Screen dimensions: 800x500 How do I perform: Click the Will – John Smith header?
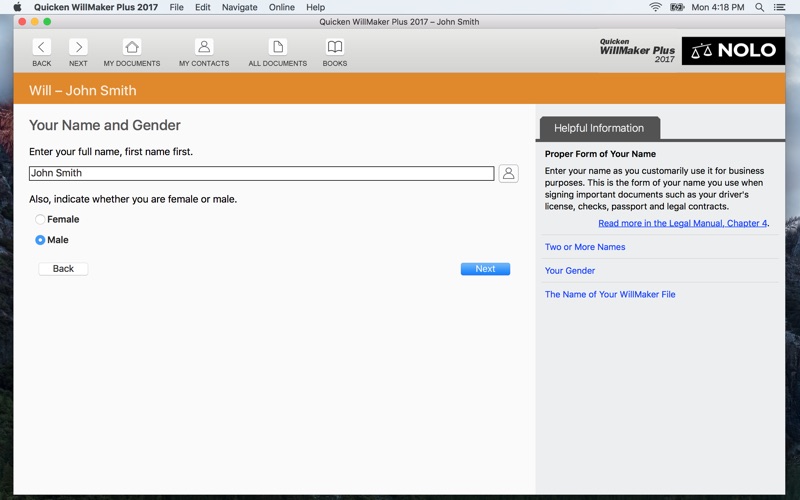coord(83,90)
